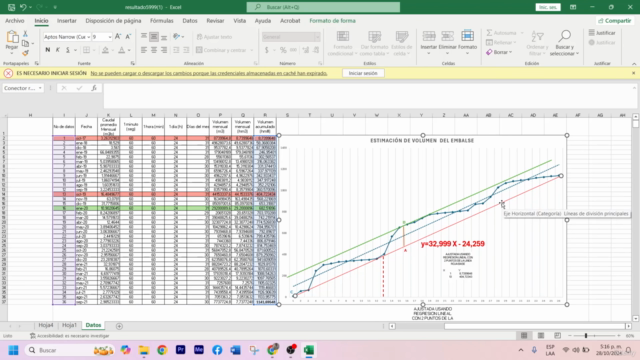Toggle italic K formatting

tap(58, 50)
